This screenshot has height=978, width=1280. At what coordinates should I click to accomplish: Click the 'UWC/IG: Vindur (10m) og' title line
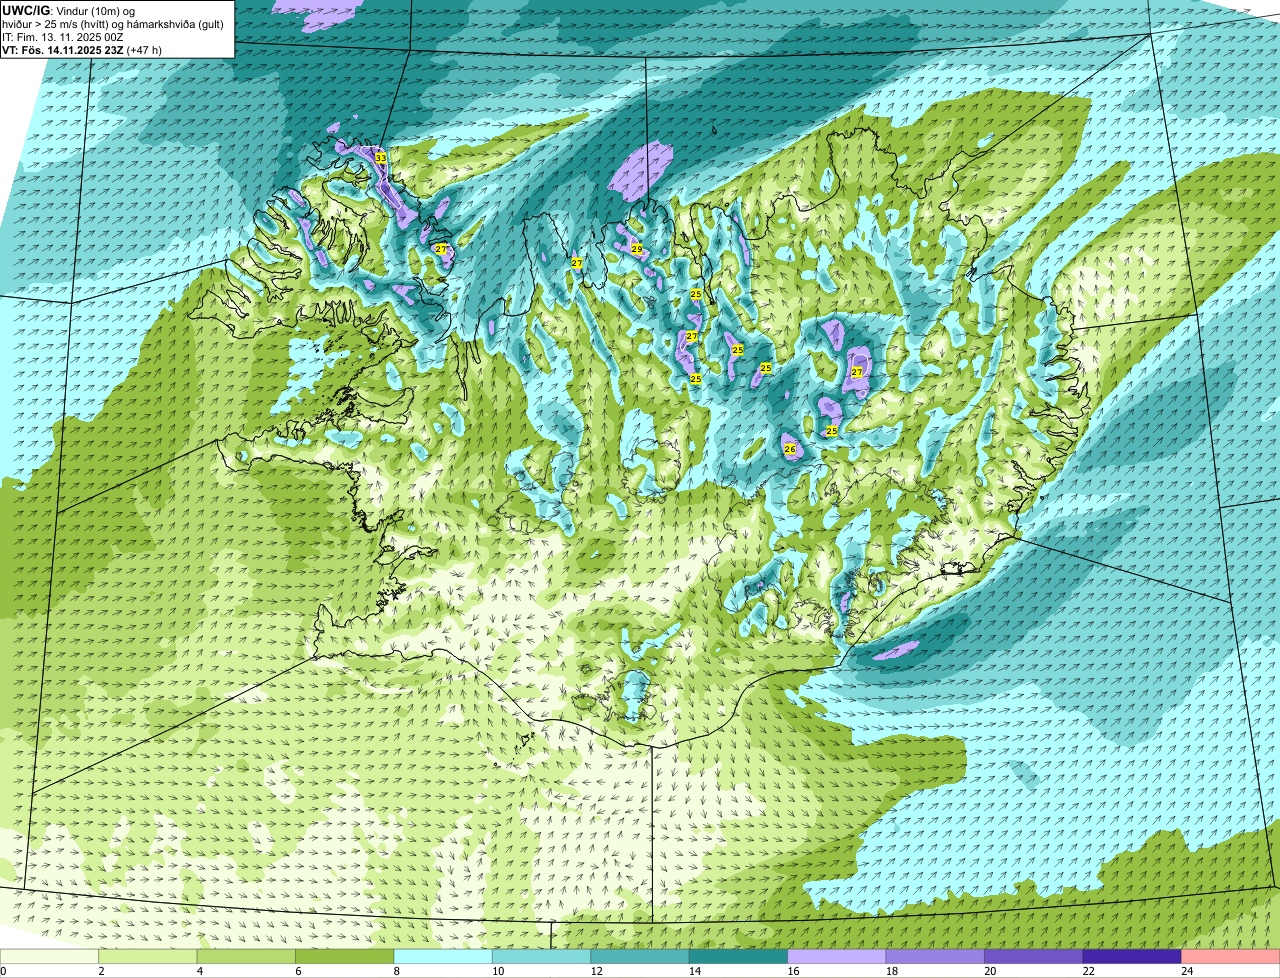[x=68, y=10]
